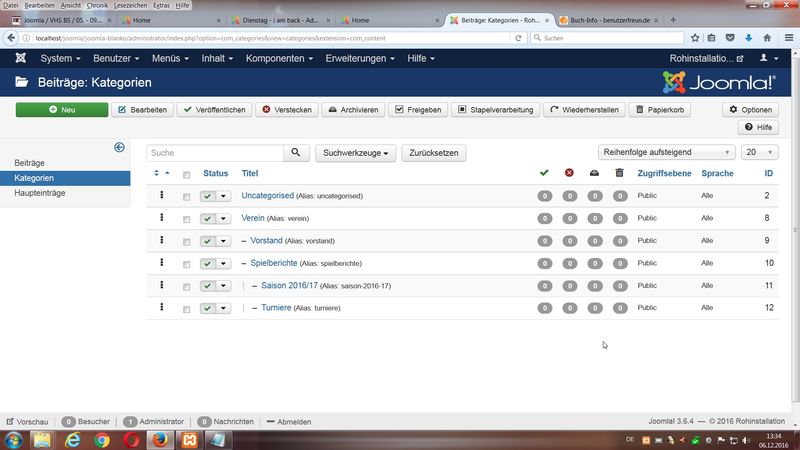The height and width of the screenshot is (450, 800).
Task: Select Haupteinträge in the sidebar
Action: coord(40,193)
